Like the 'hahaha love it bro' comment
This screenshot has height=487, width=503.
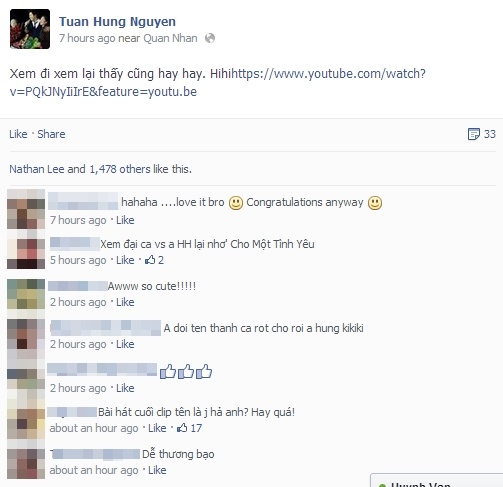[125, 220]
